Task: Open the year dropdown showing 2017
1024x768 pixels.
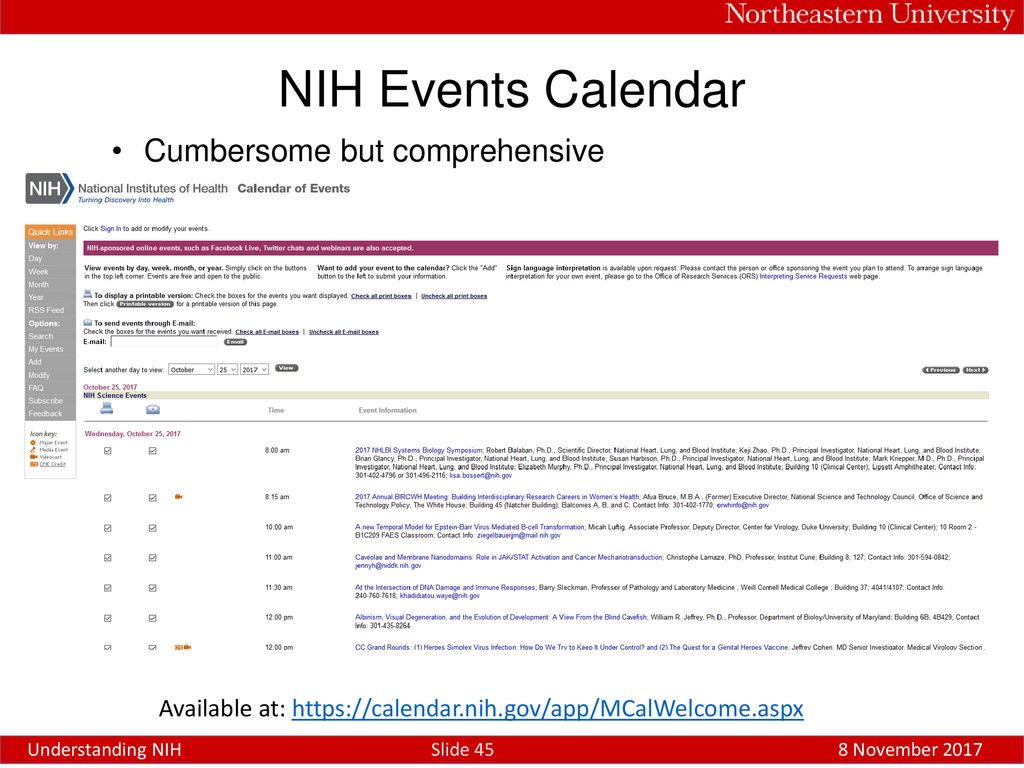Action: point(254,370)
